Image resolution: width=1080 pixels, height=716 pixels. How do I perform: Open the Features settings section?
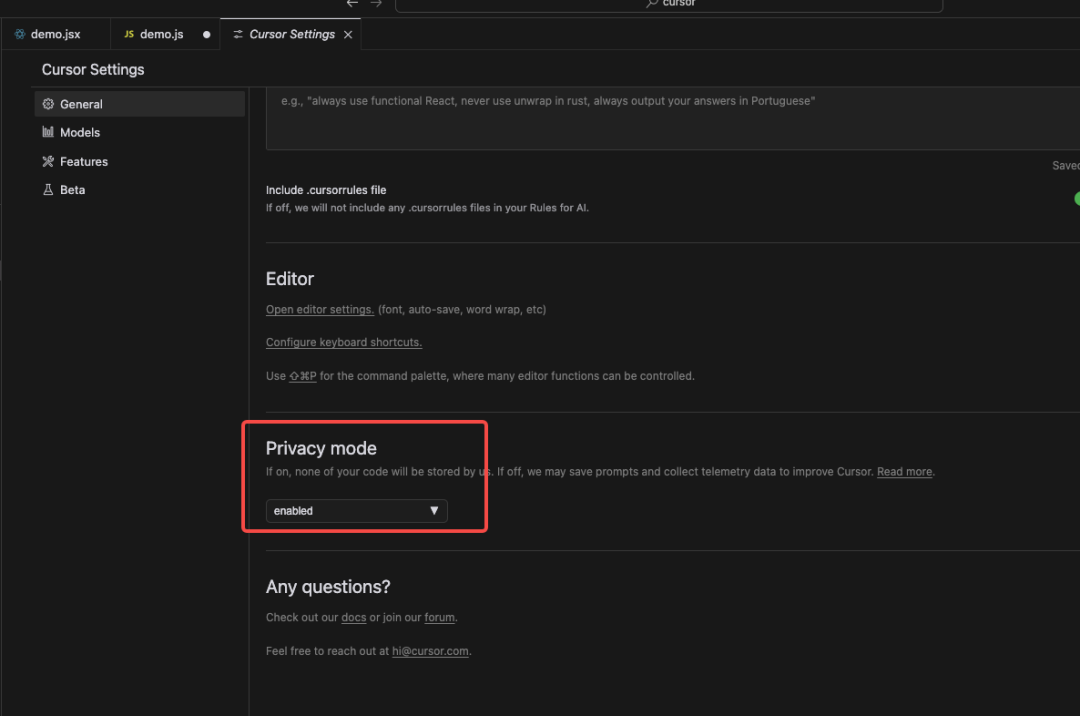140,161
